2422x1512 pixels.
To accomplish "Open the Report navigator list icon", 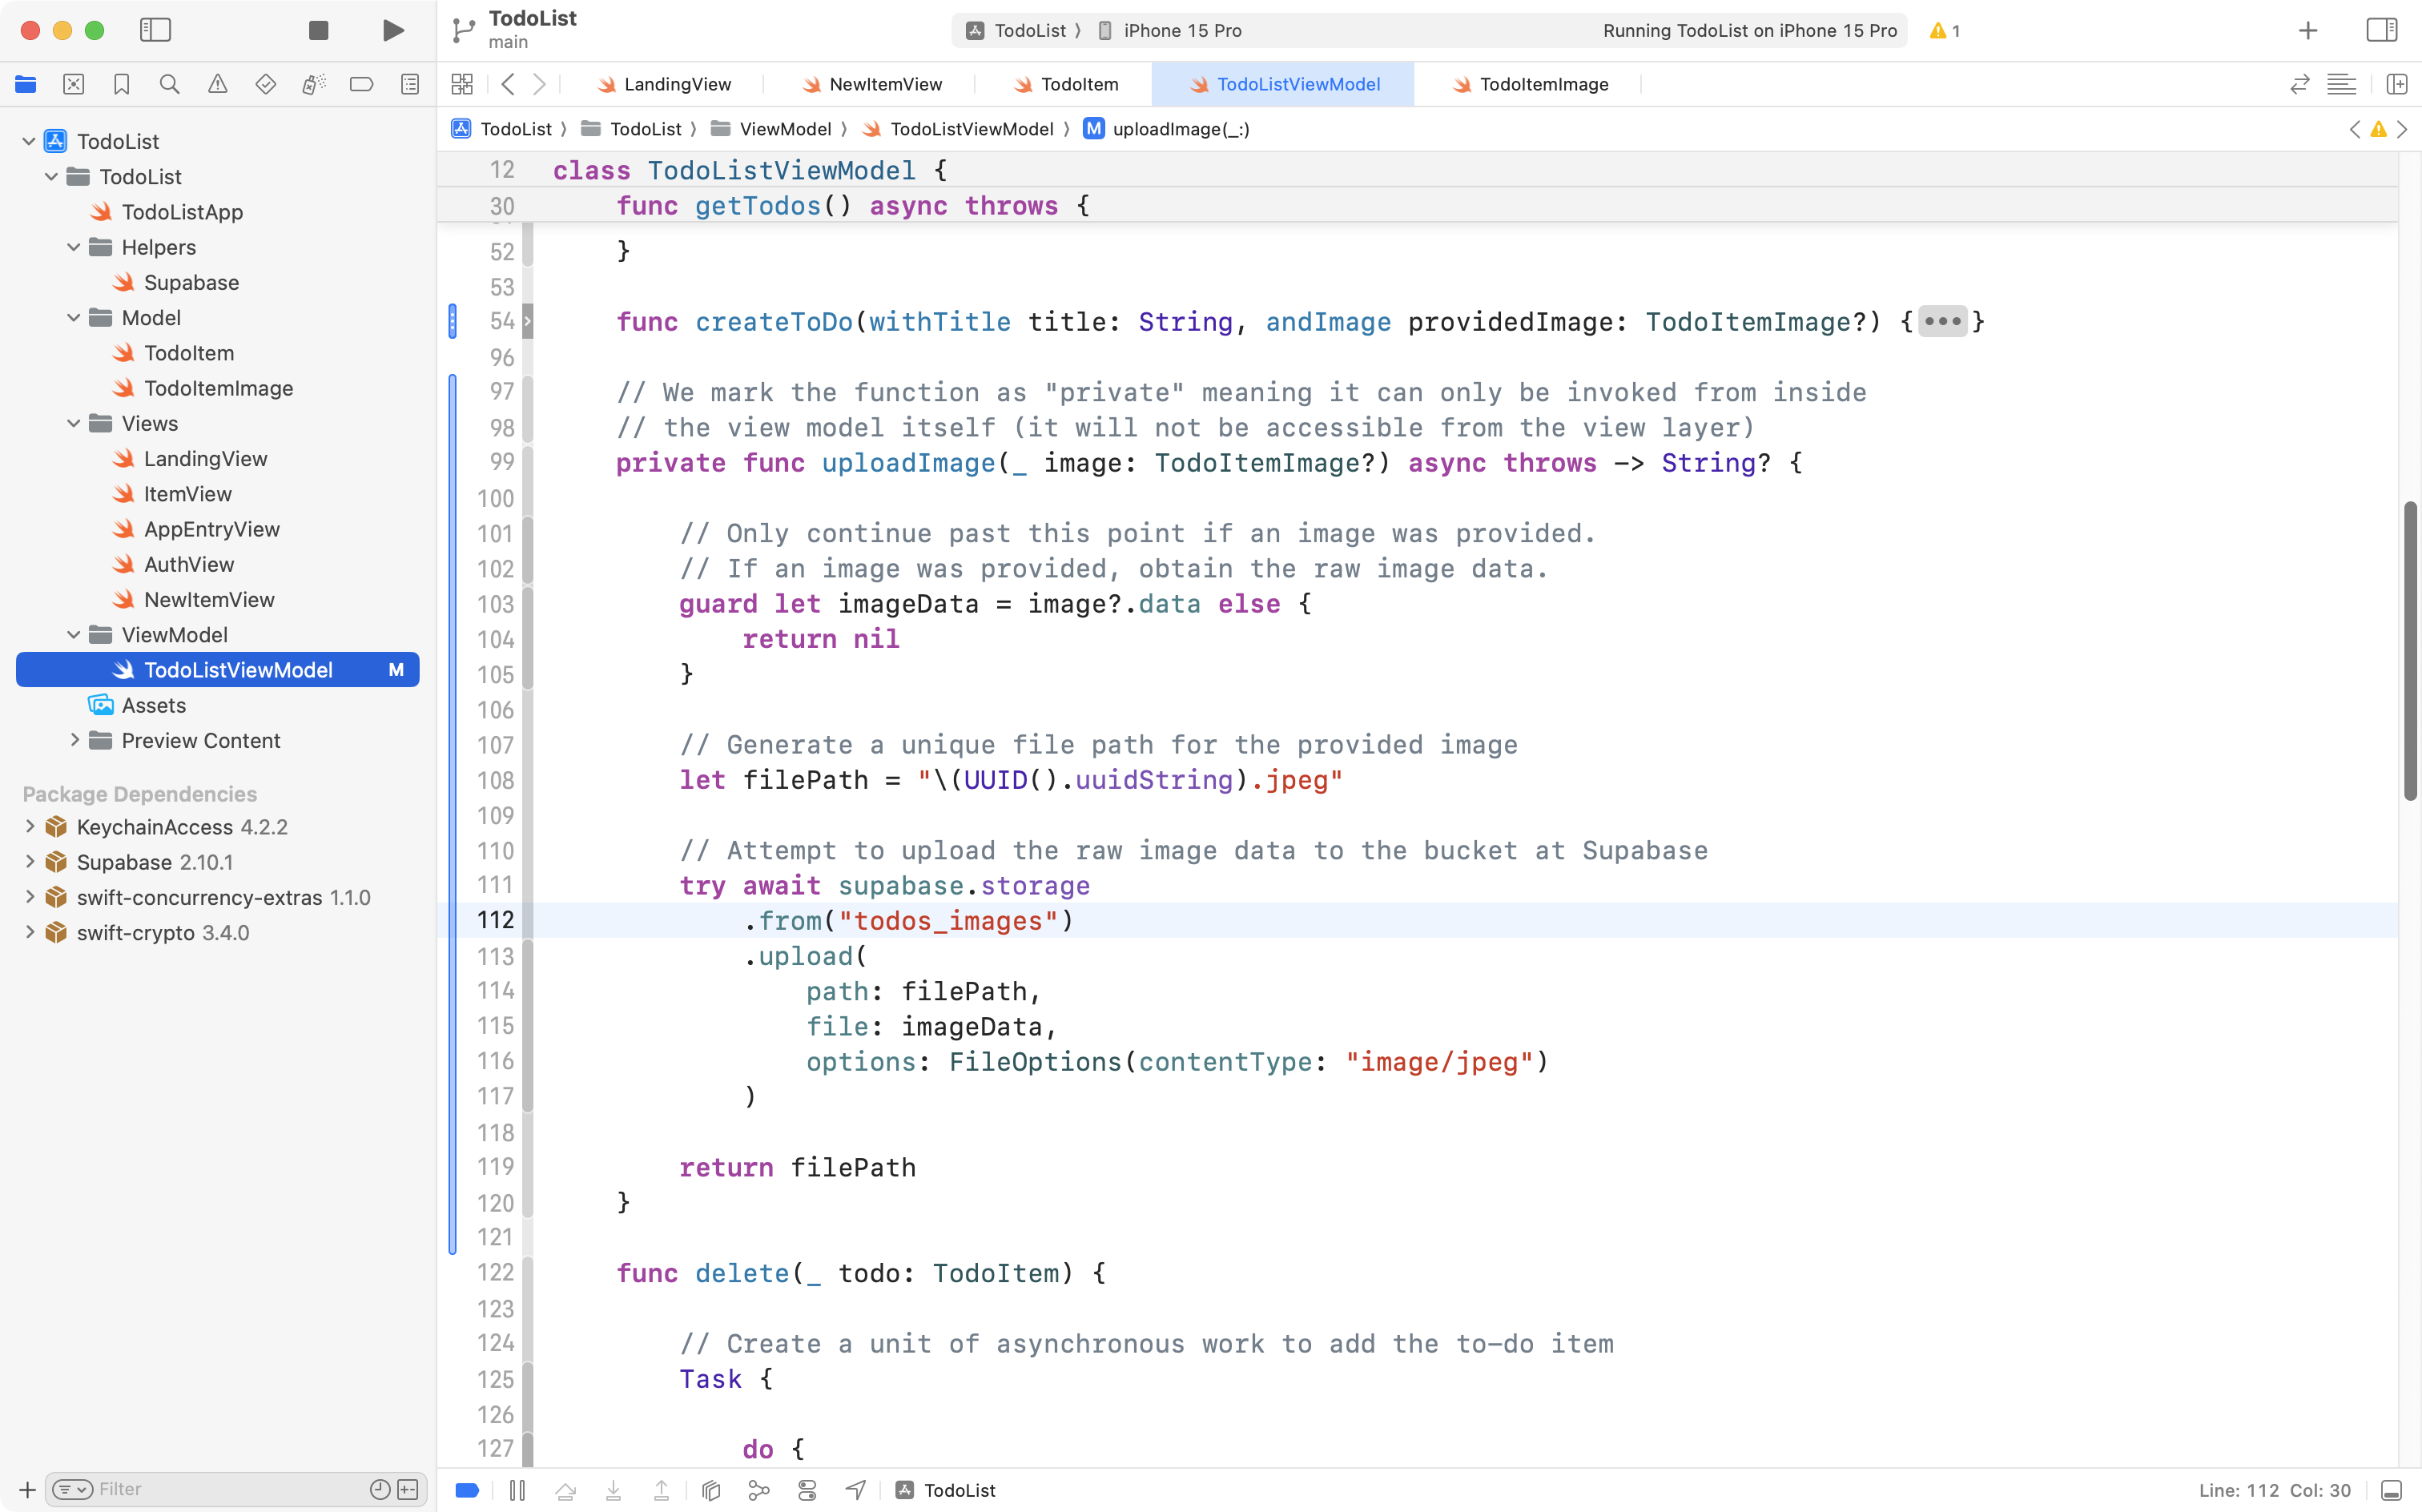I will [409, 84].
